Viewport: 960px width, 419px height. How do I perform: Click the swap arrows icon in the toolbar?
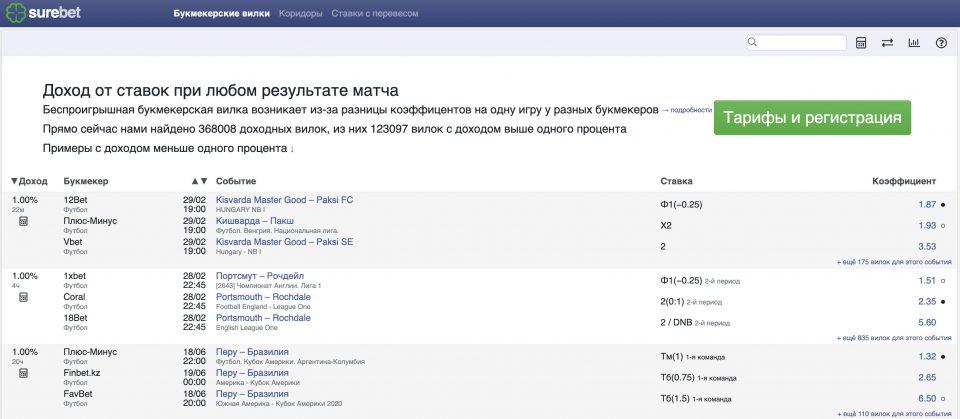(887, 43)
